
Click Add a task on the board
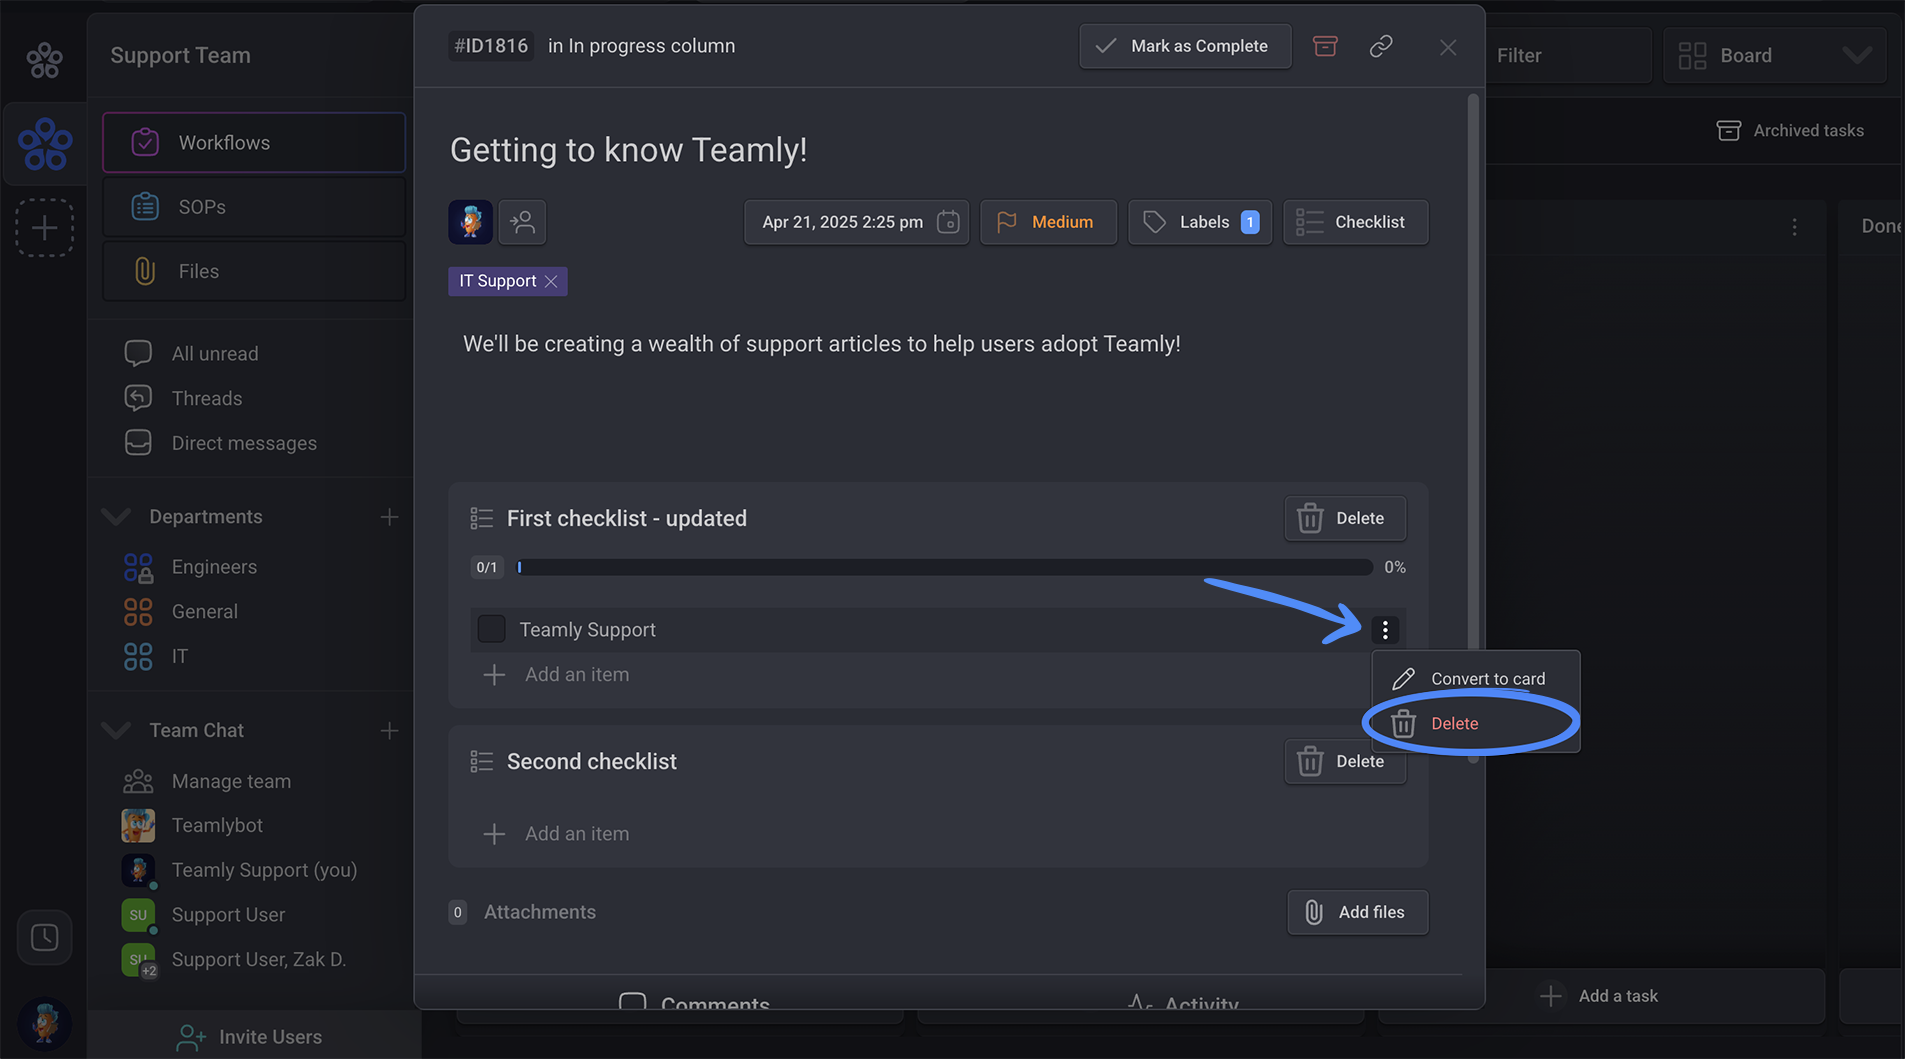pyautogui.click(x=1603, y=996)
